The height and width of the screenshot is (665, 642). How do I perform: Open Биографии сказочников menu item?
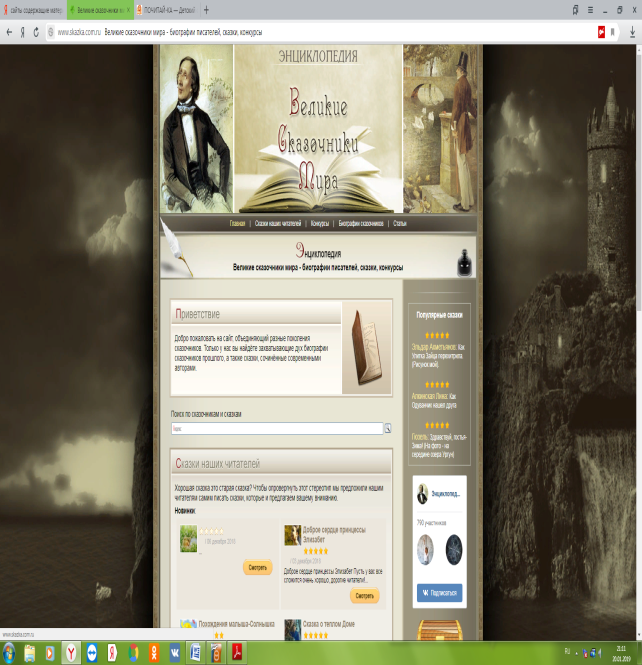click(361, 224)
